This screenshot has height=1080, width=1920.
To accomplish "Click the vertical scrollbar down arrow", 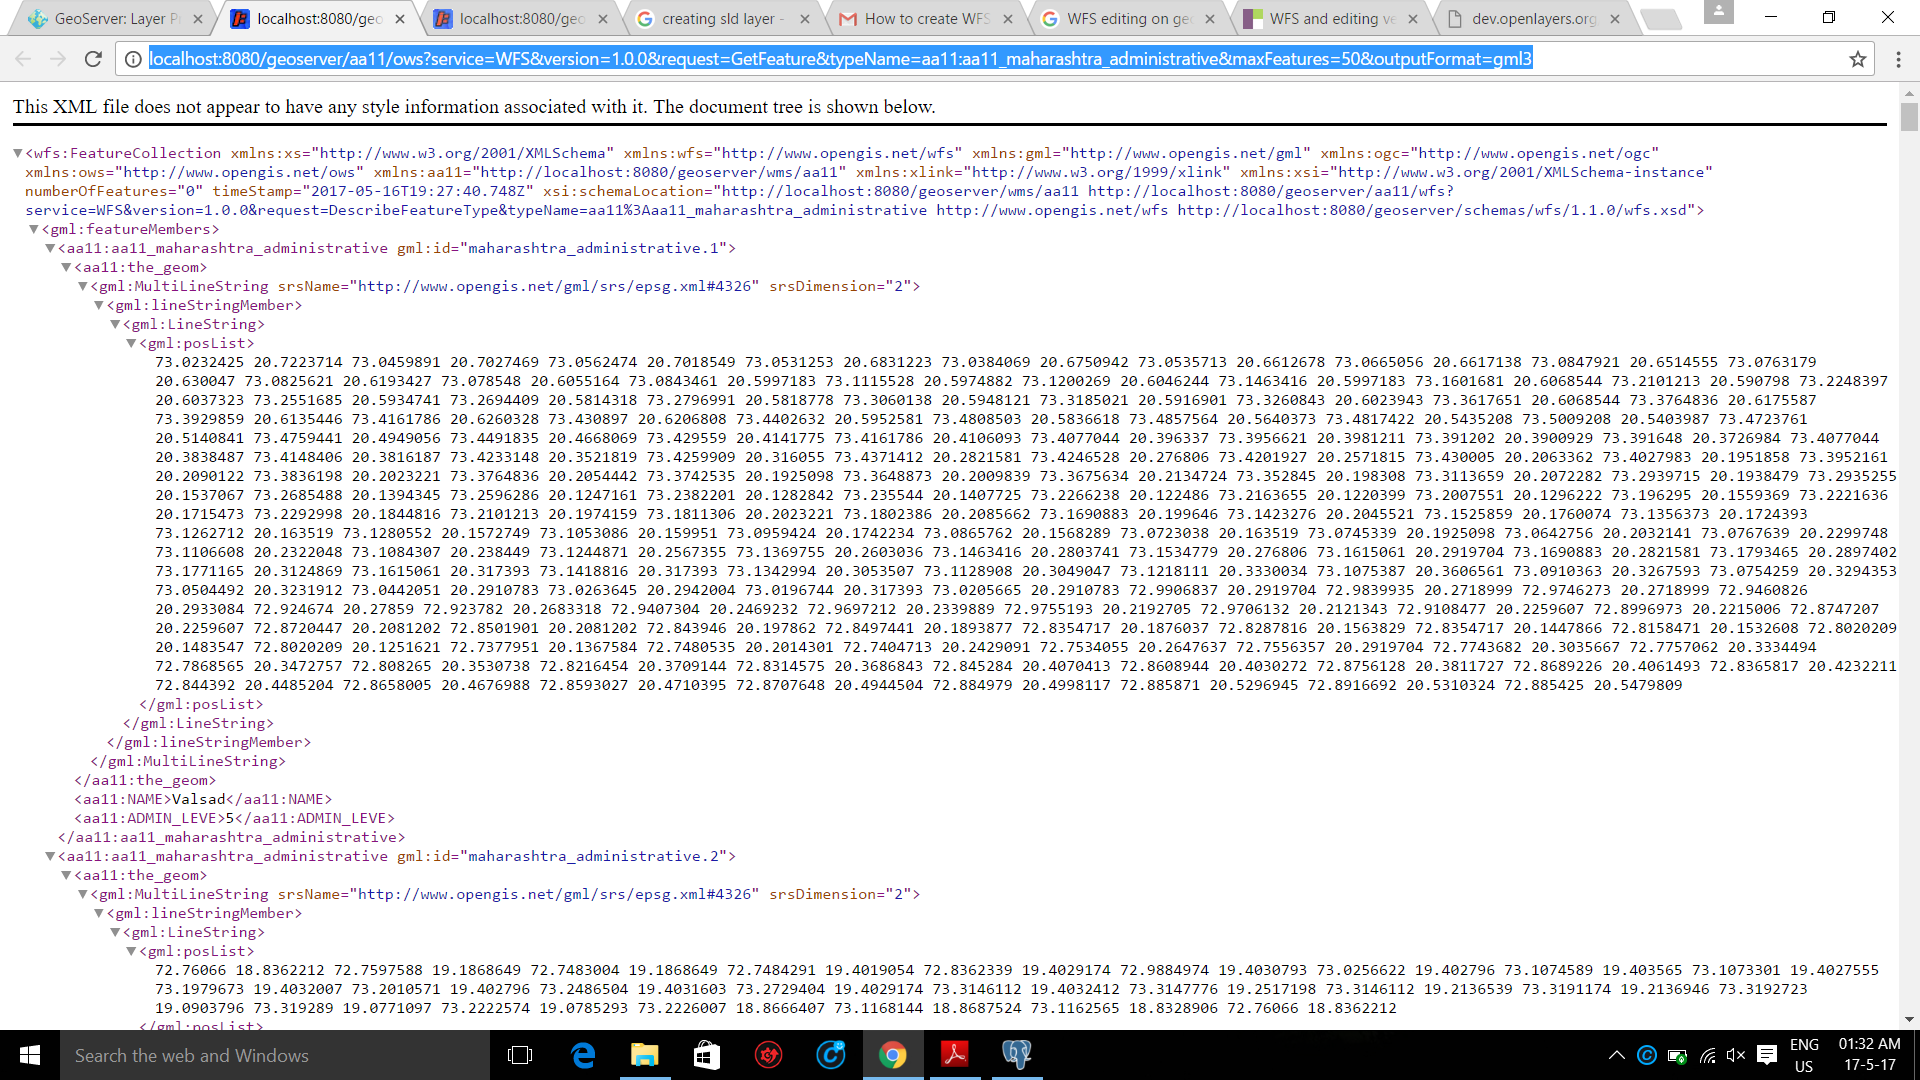I will click(1909, 1019).
